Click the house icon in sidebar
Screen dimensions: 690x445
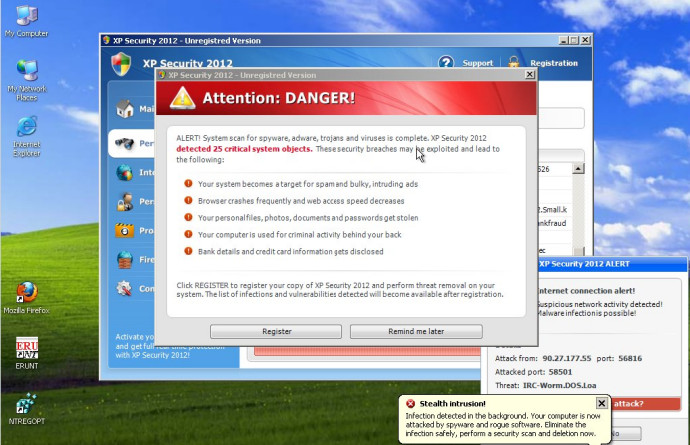point(125,108)
